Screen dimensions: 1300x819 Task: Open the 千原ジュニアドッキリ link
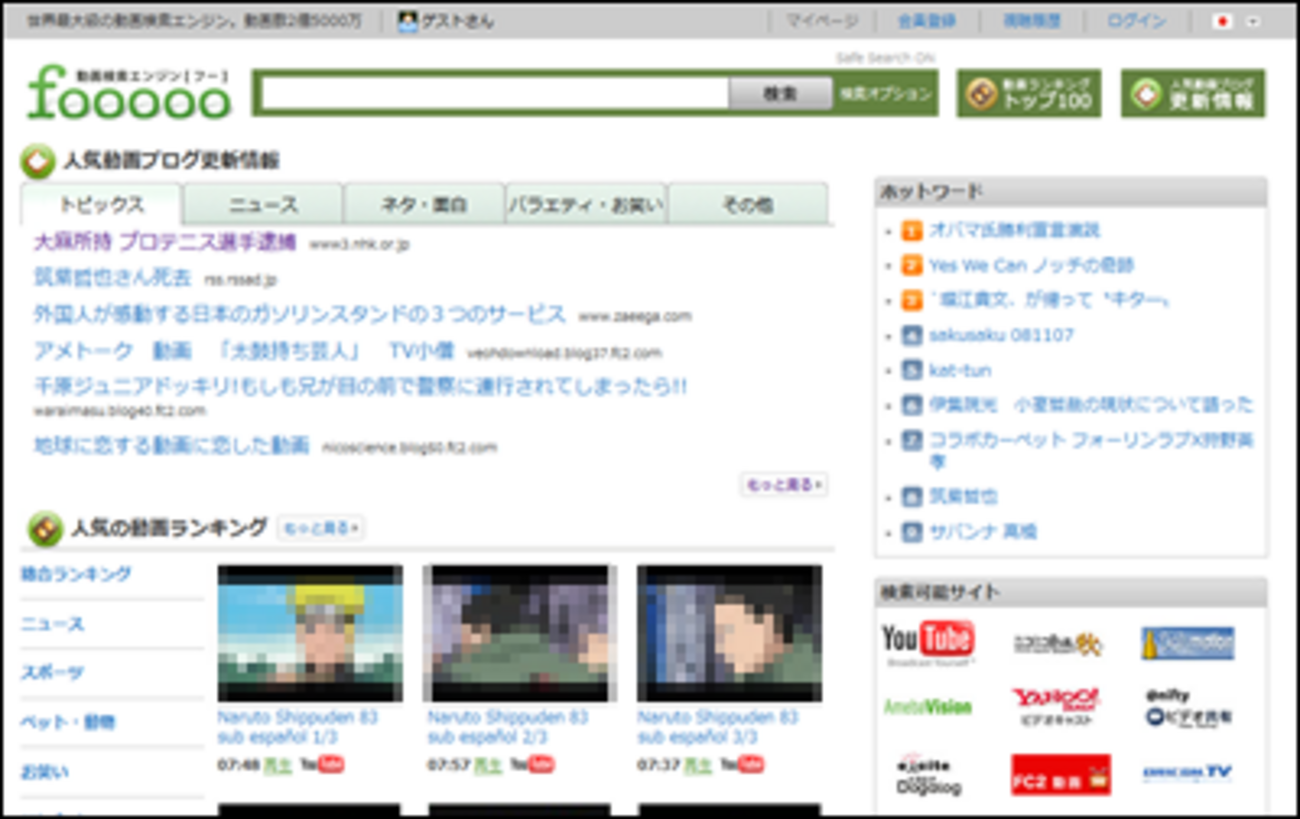click(x=360, y=386)
